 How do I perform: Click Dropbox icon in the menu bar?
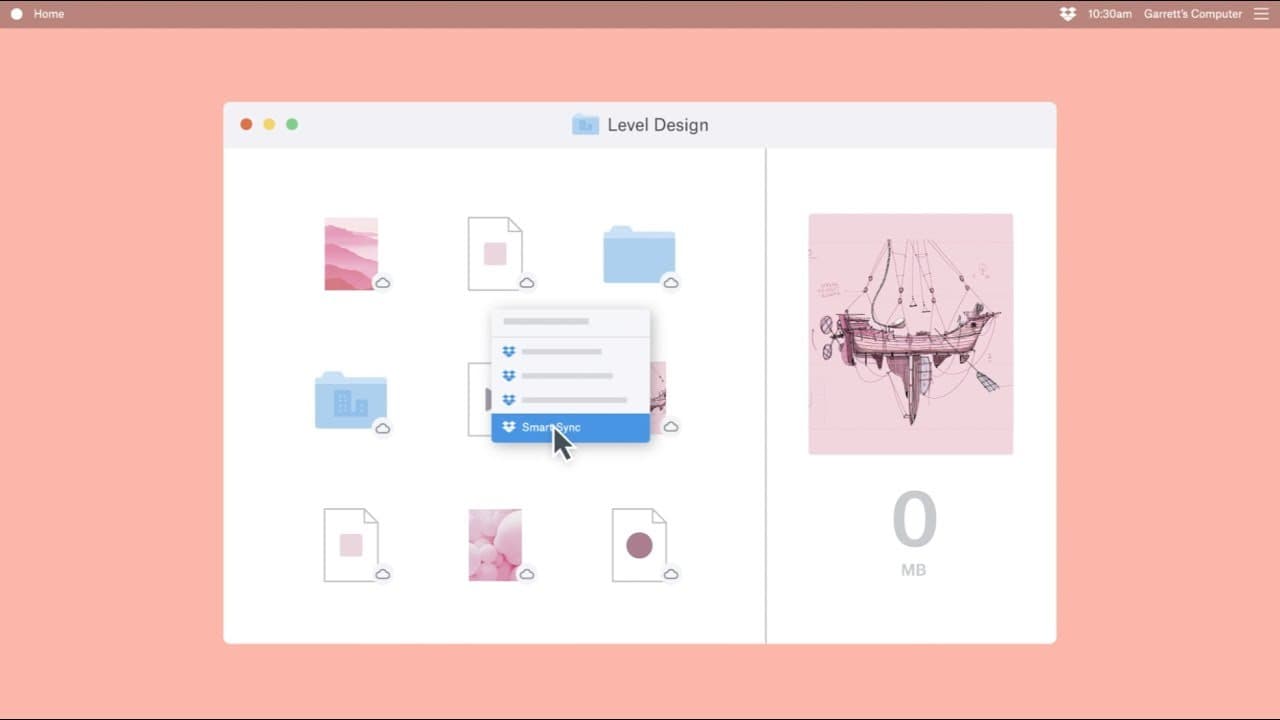1068,14
